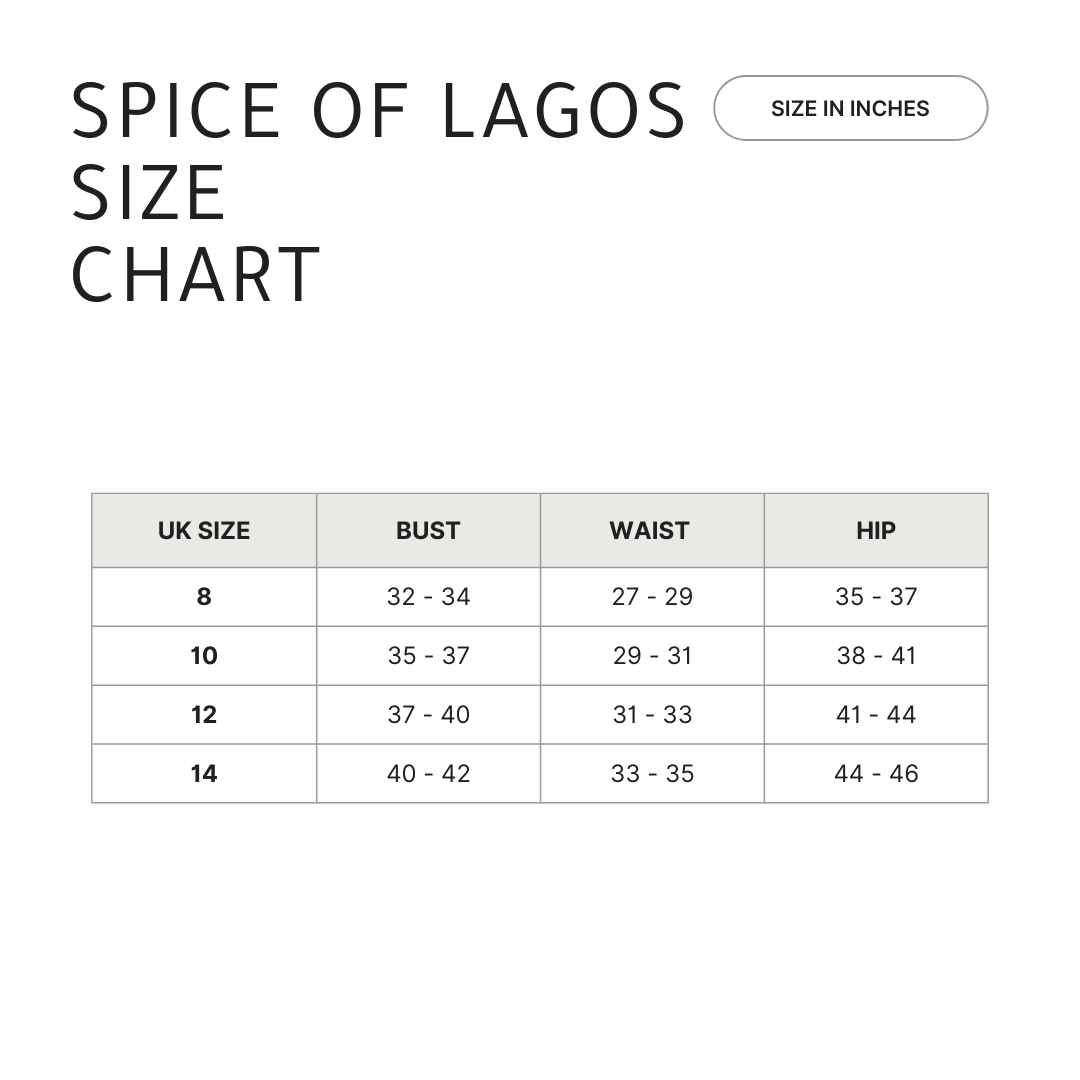Select the WAIST column header
1080x1080 pixels.
tap(650, 530)
